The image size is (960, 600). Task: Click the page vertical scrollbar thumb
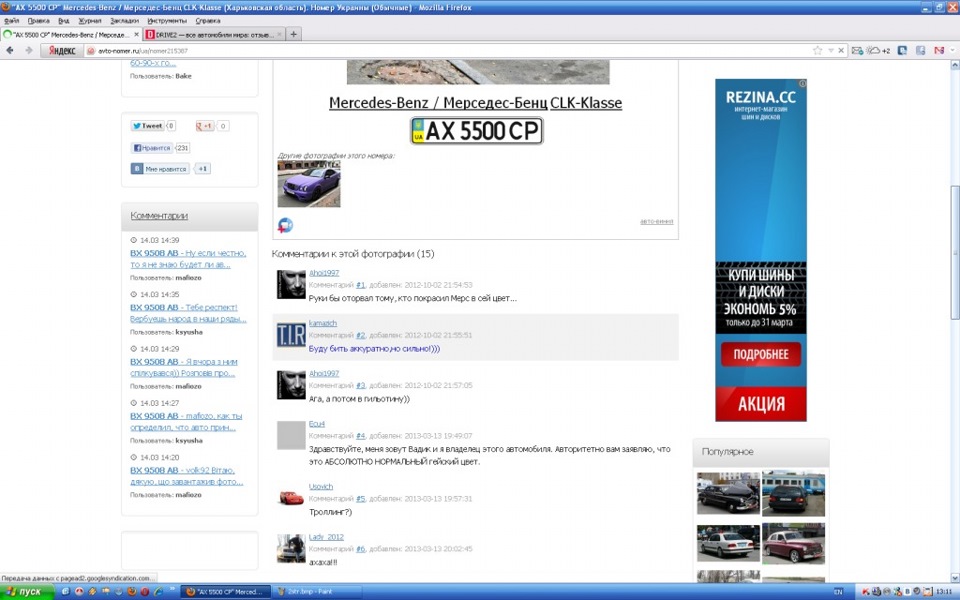pos(954,252)
